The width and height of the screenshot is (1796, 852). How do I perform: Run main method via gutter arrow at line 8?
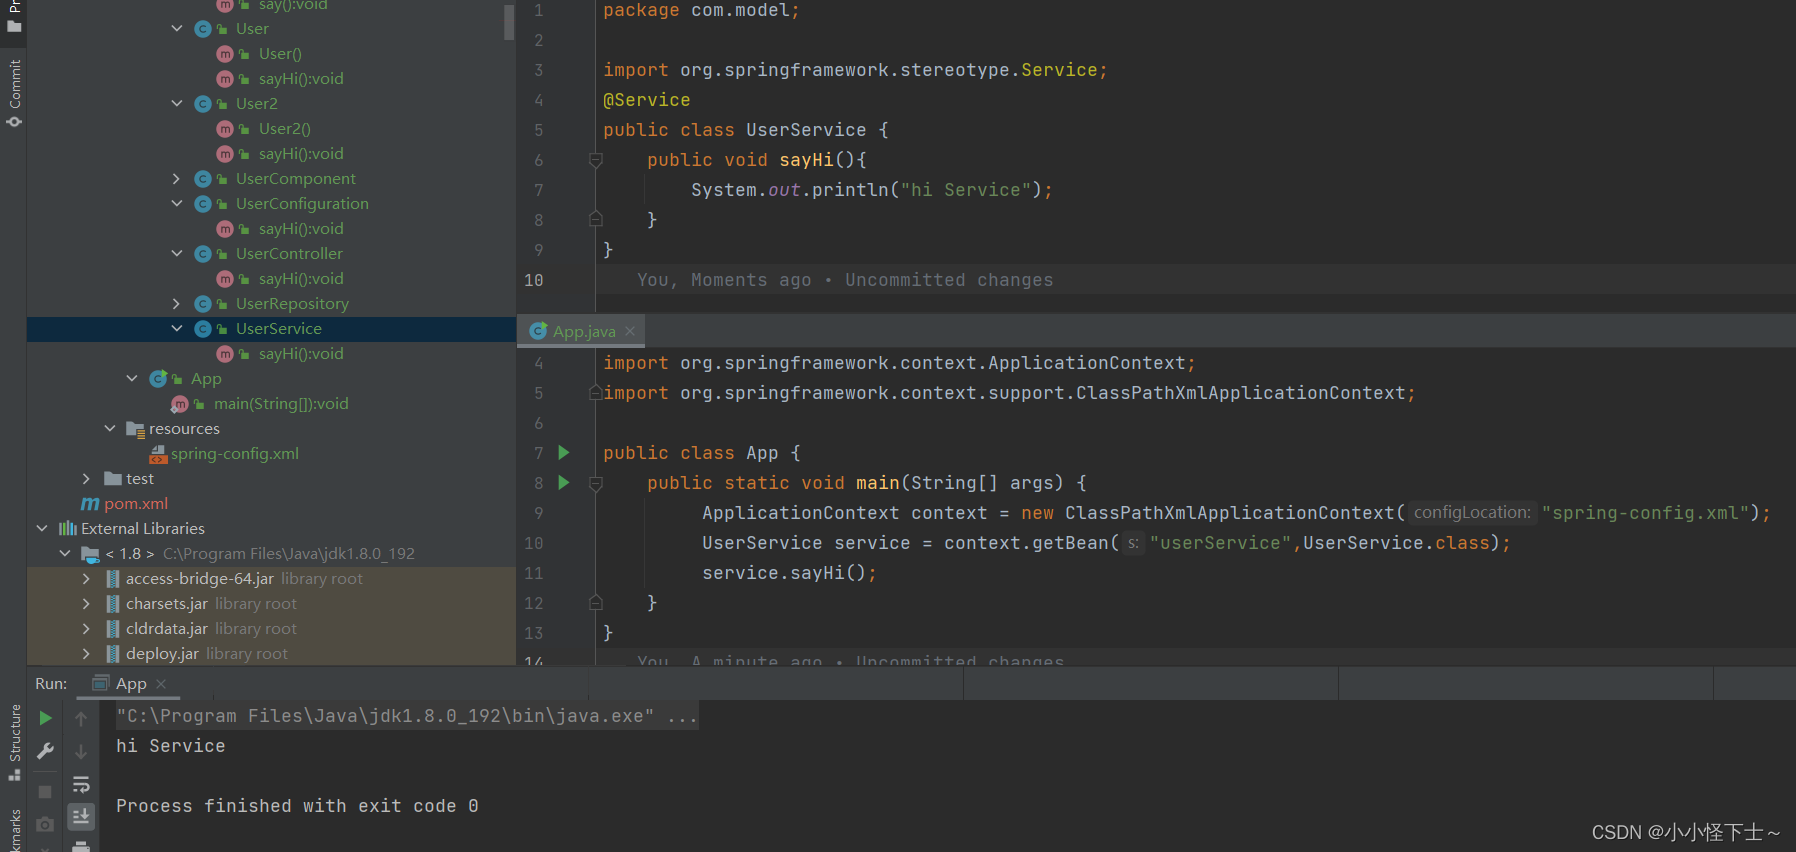(564, 483)
